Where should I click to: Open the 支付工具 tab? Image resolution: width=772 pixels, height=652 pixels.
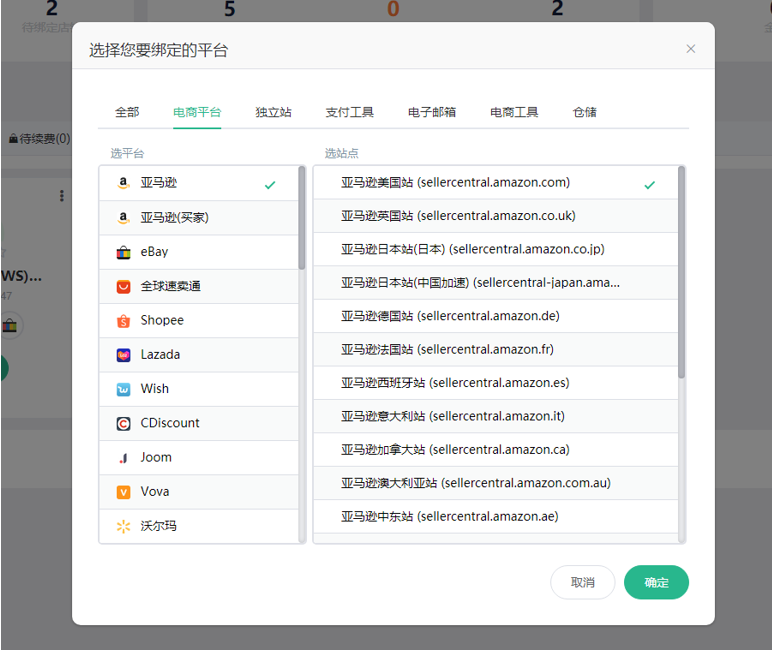click(x=350, y=112)
